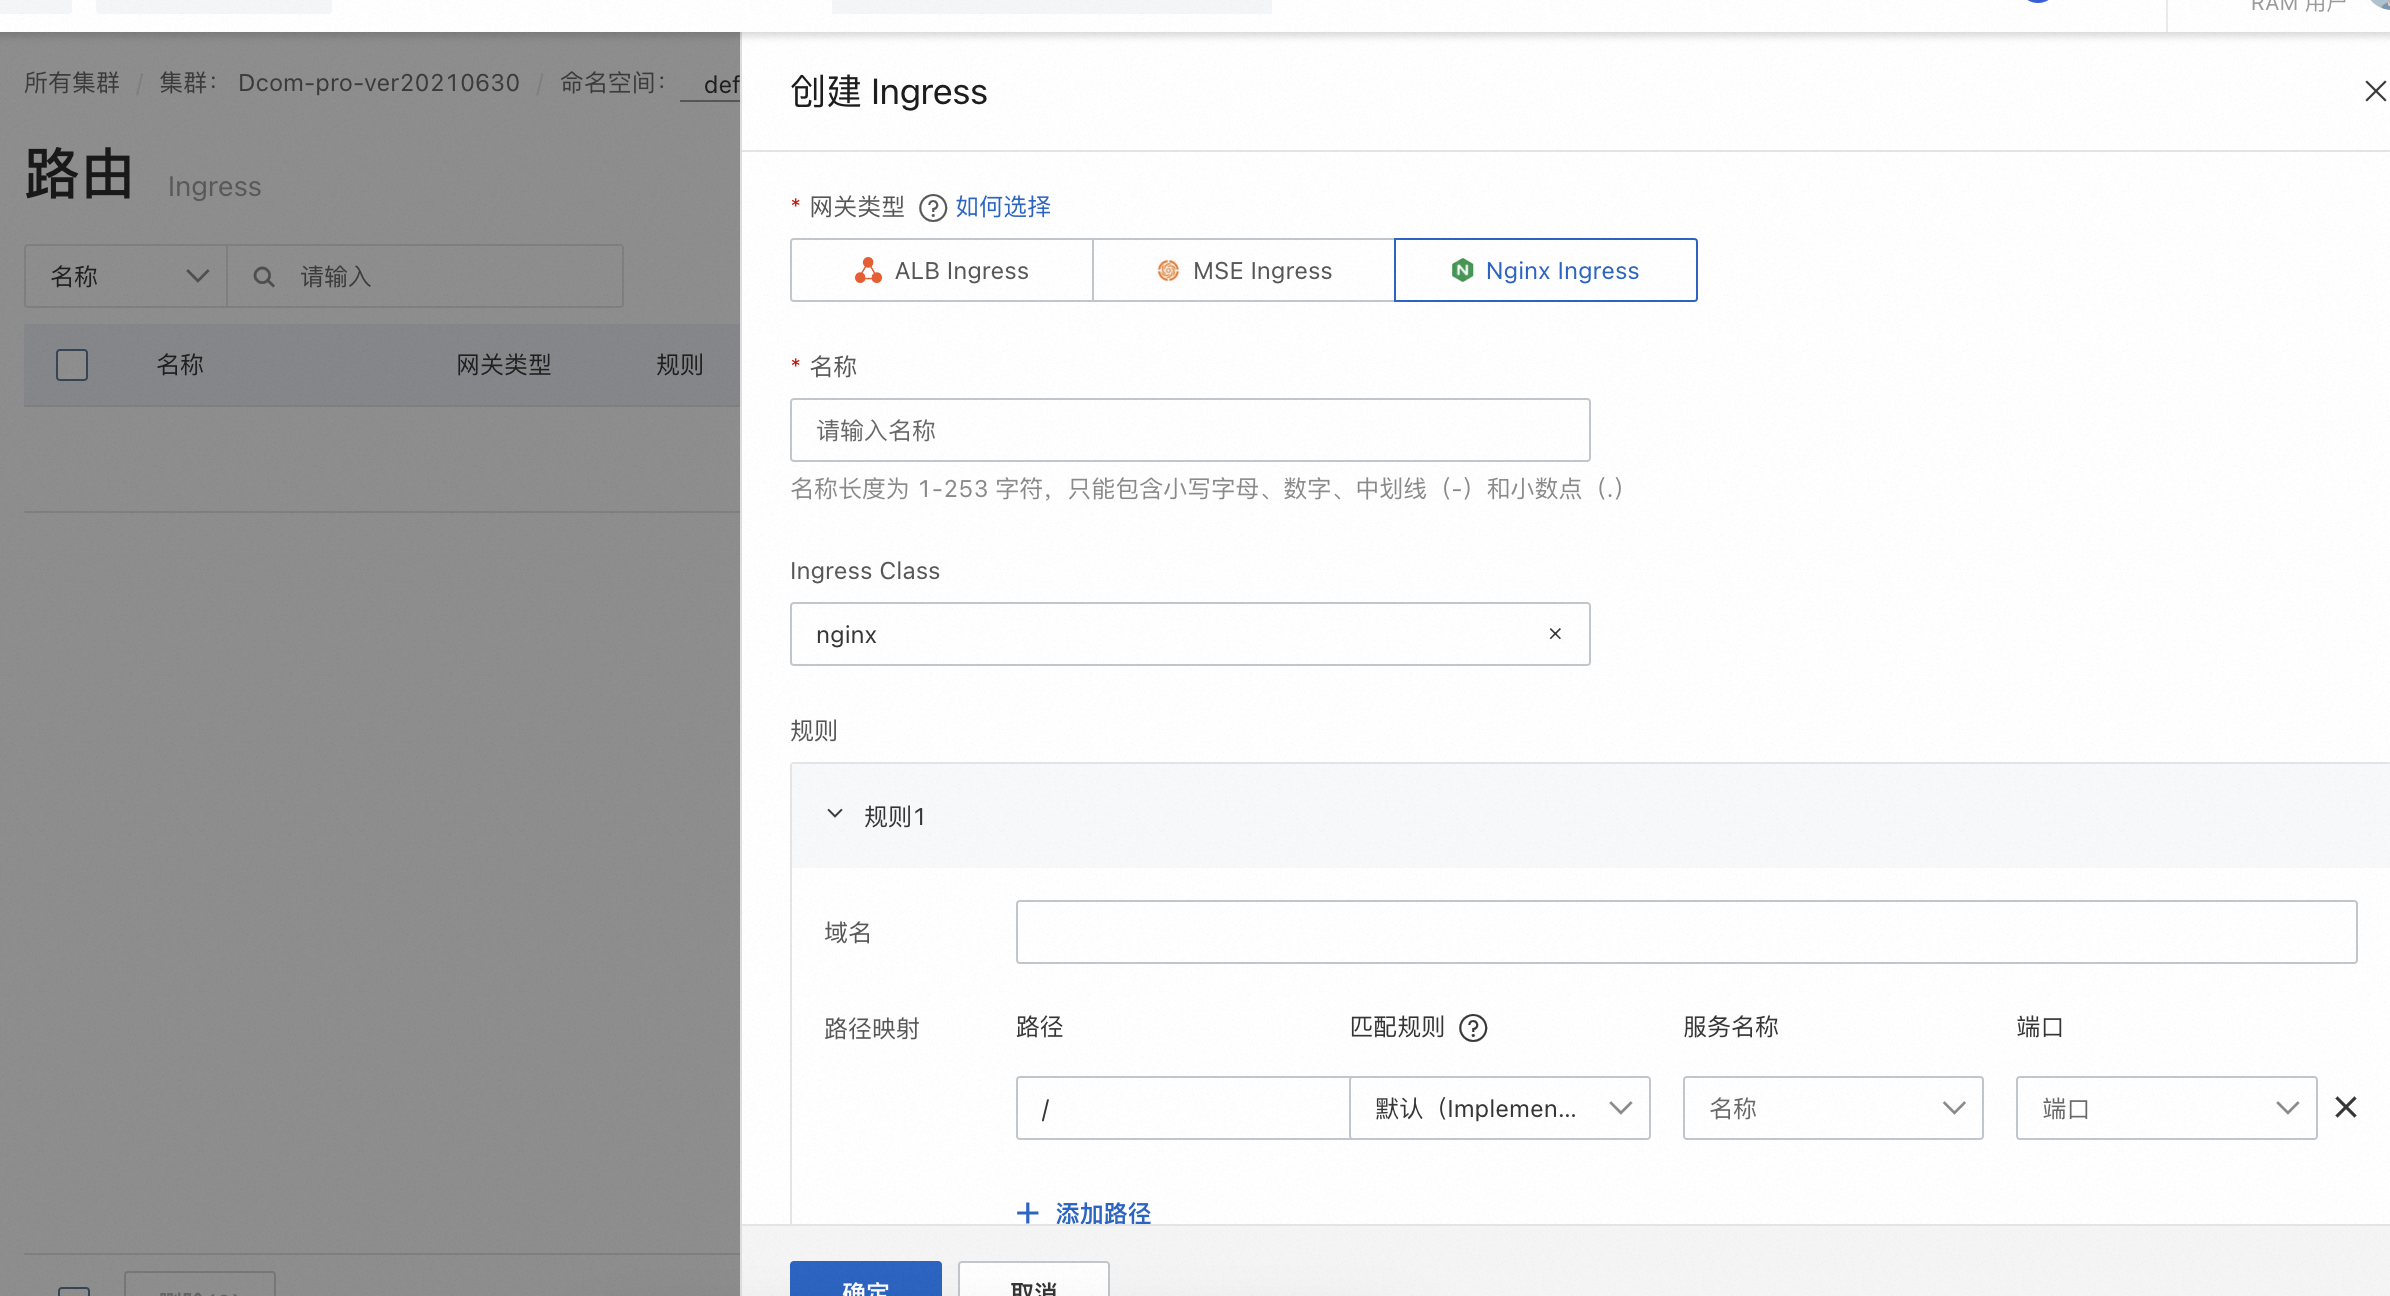Clear the nginx Ingress Class value

pos(1555,634)
